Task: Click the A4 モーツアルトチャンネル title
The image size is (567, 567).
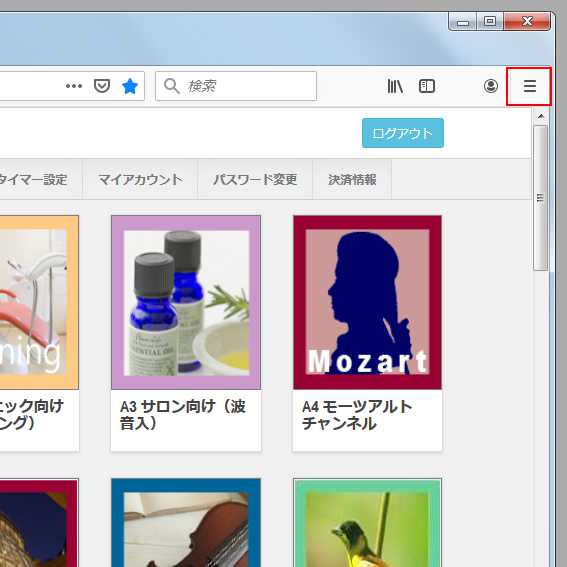Action: coord(357,415)
